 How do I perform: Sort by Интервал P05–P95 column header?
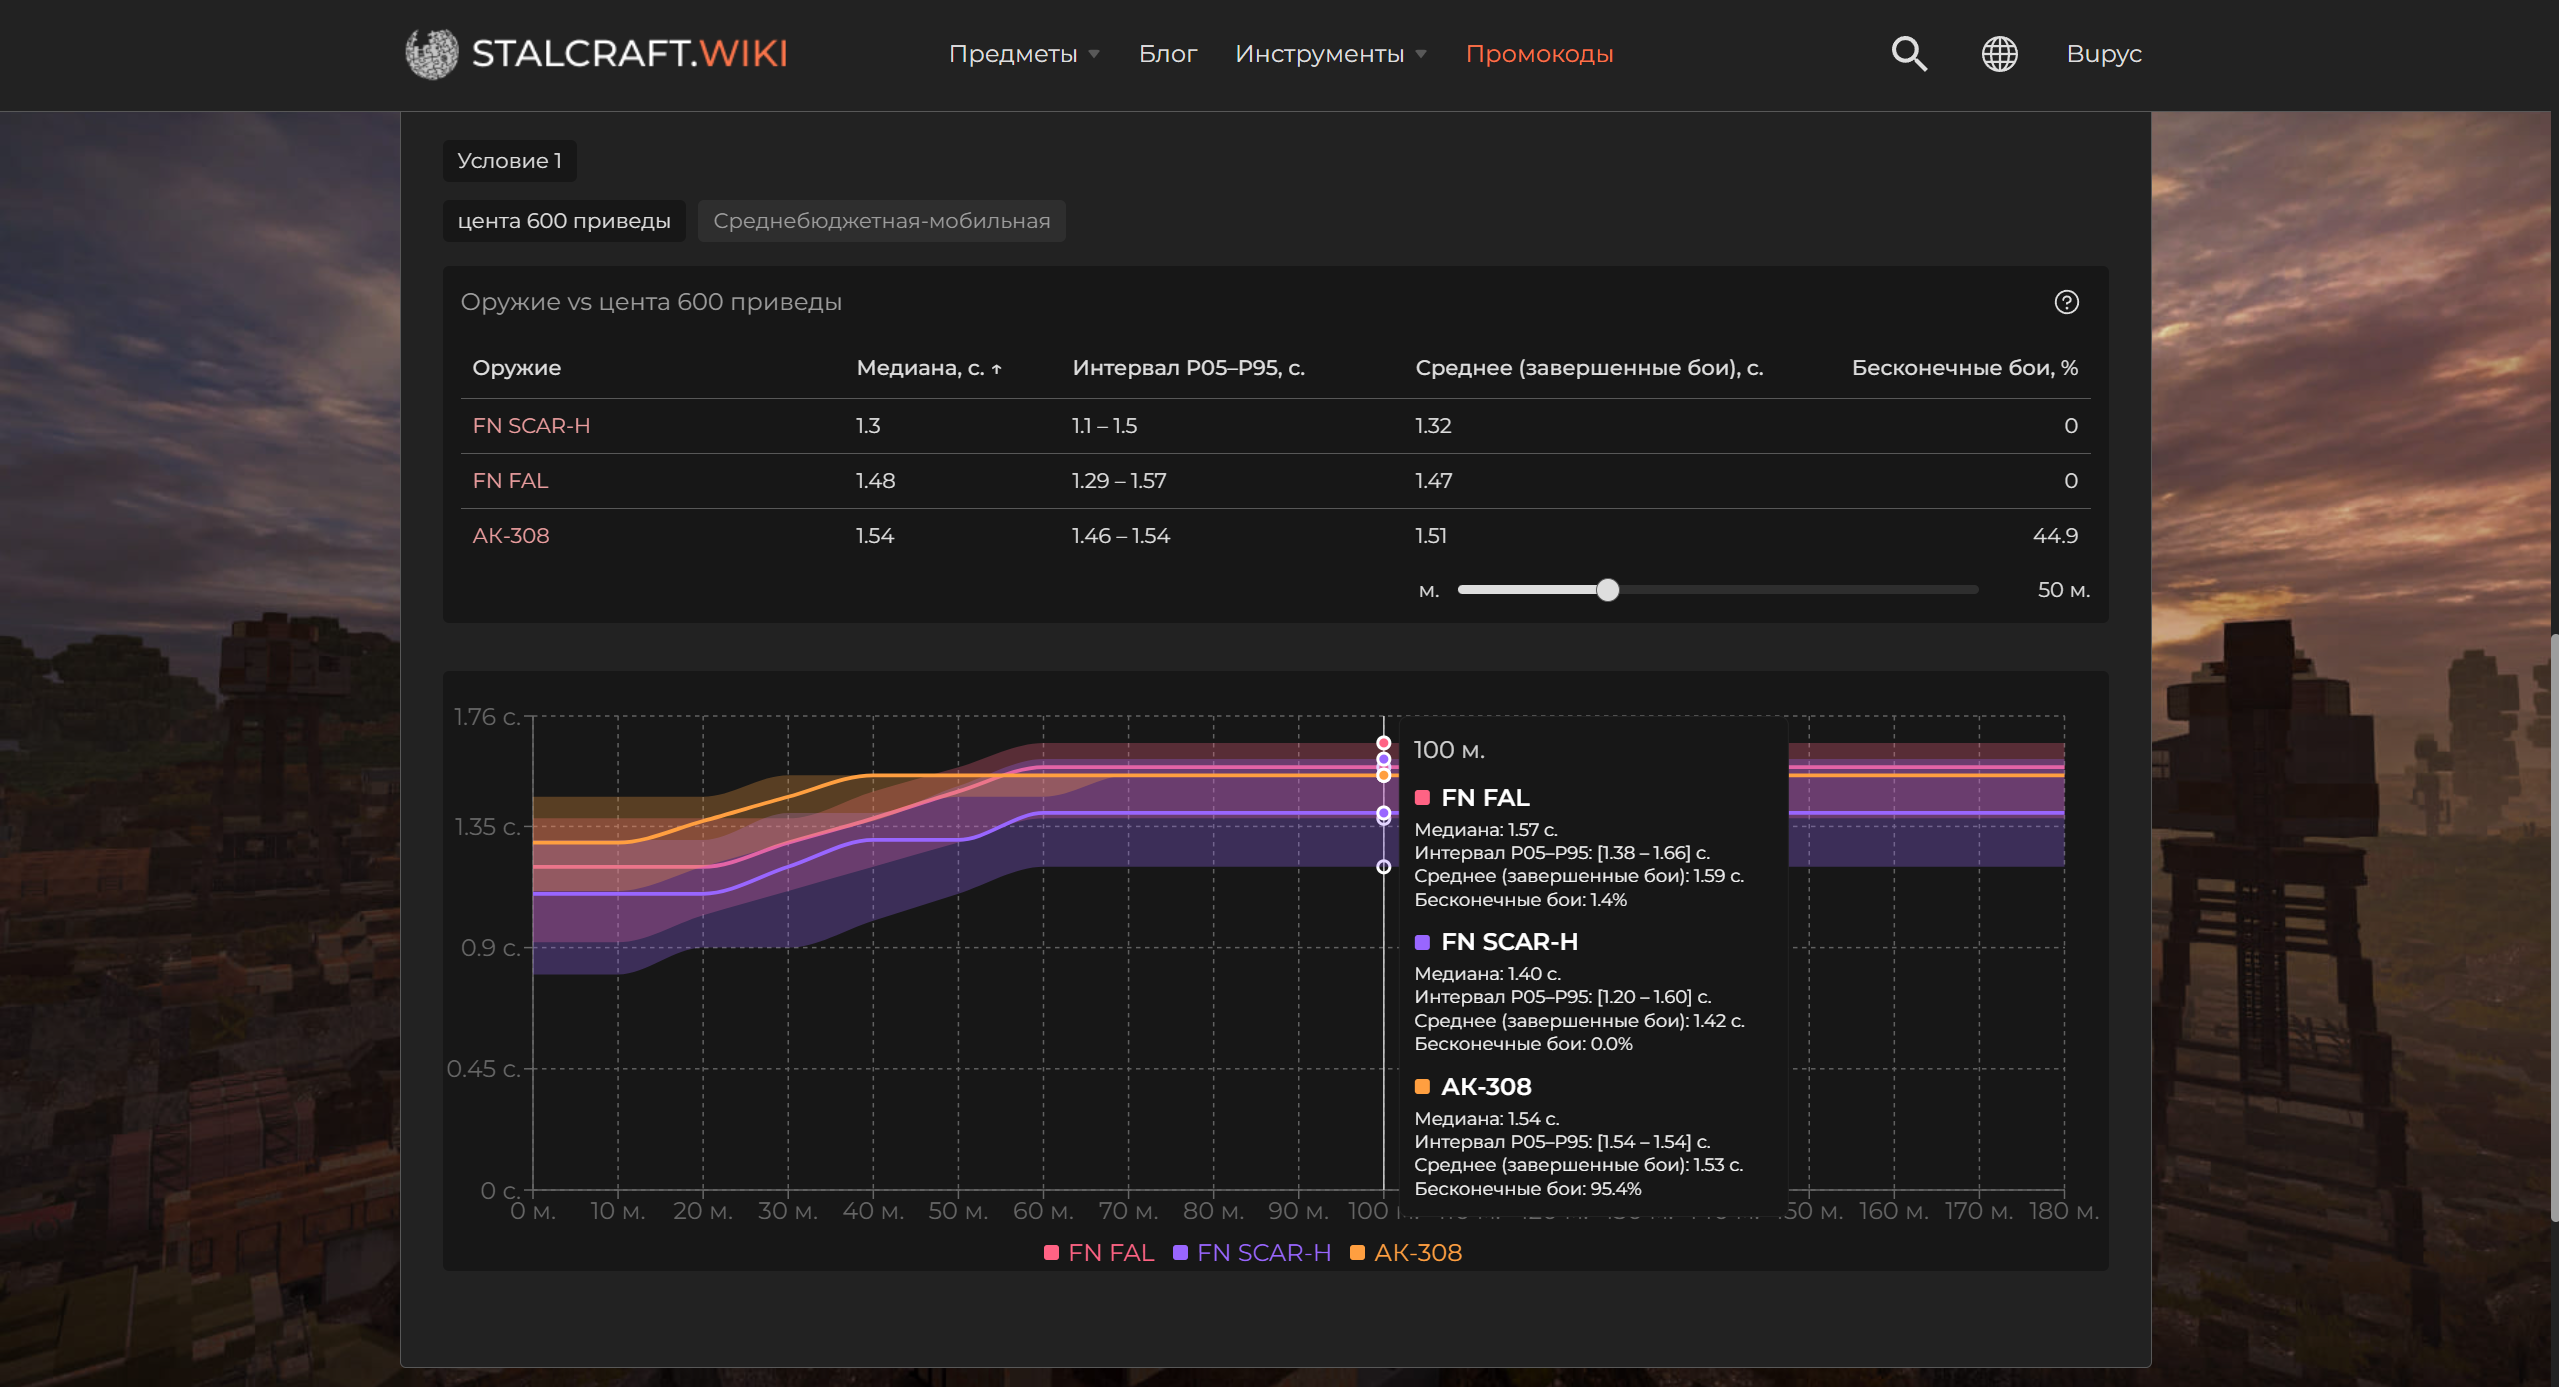coord(1188,368)
